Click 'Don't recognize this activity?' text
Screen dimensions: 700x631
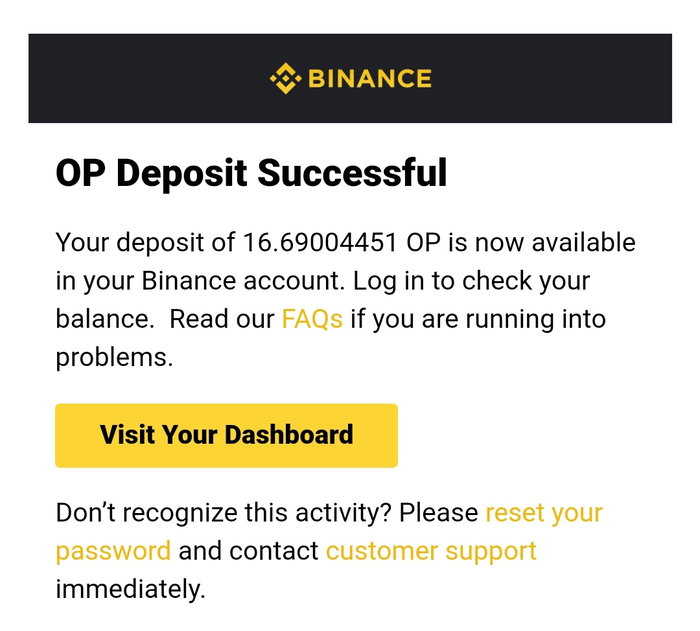(x=223, y=513)
